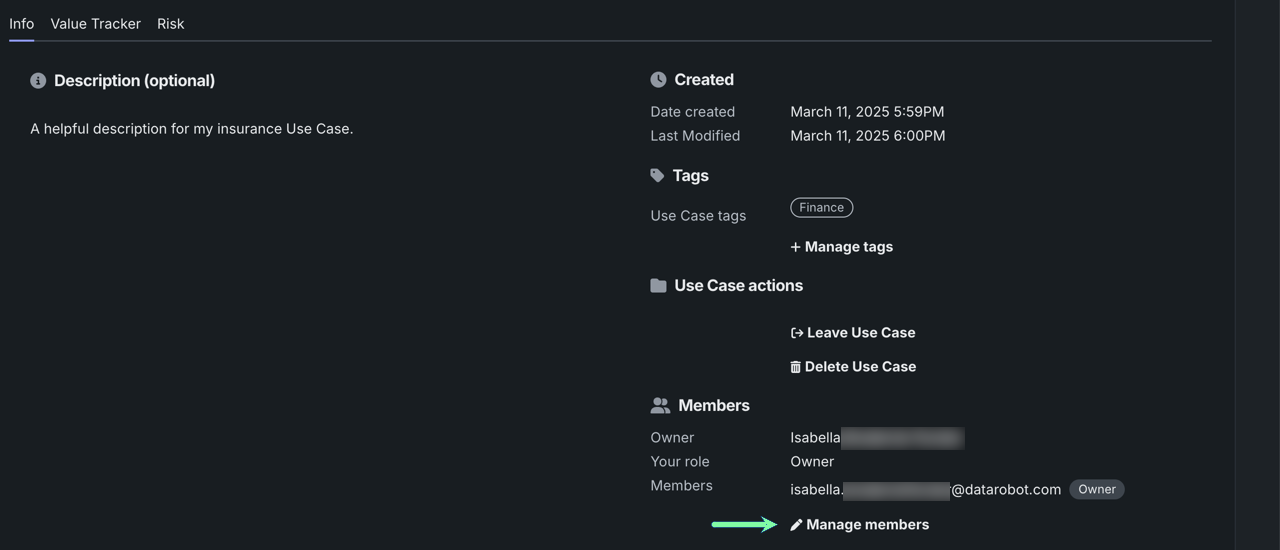Click the clock icon beside Created

[658, 80]
